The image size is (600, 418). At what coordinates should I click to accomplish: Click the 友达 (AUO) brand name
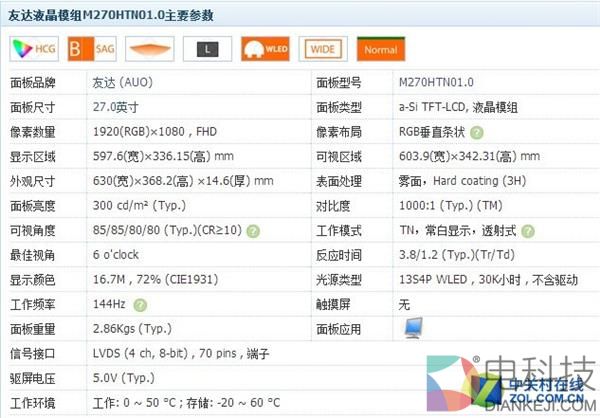pyautogui.click(x=122, y=82)
